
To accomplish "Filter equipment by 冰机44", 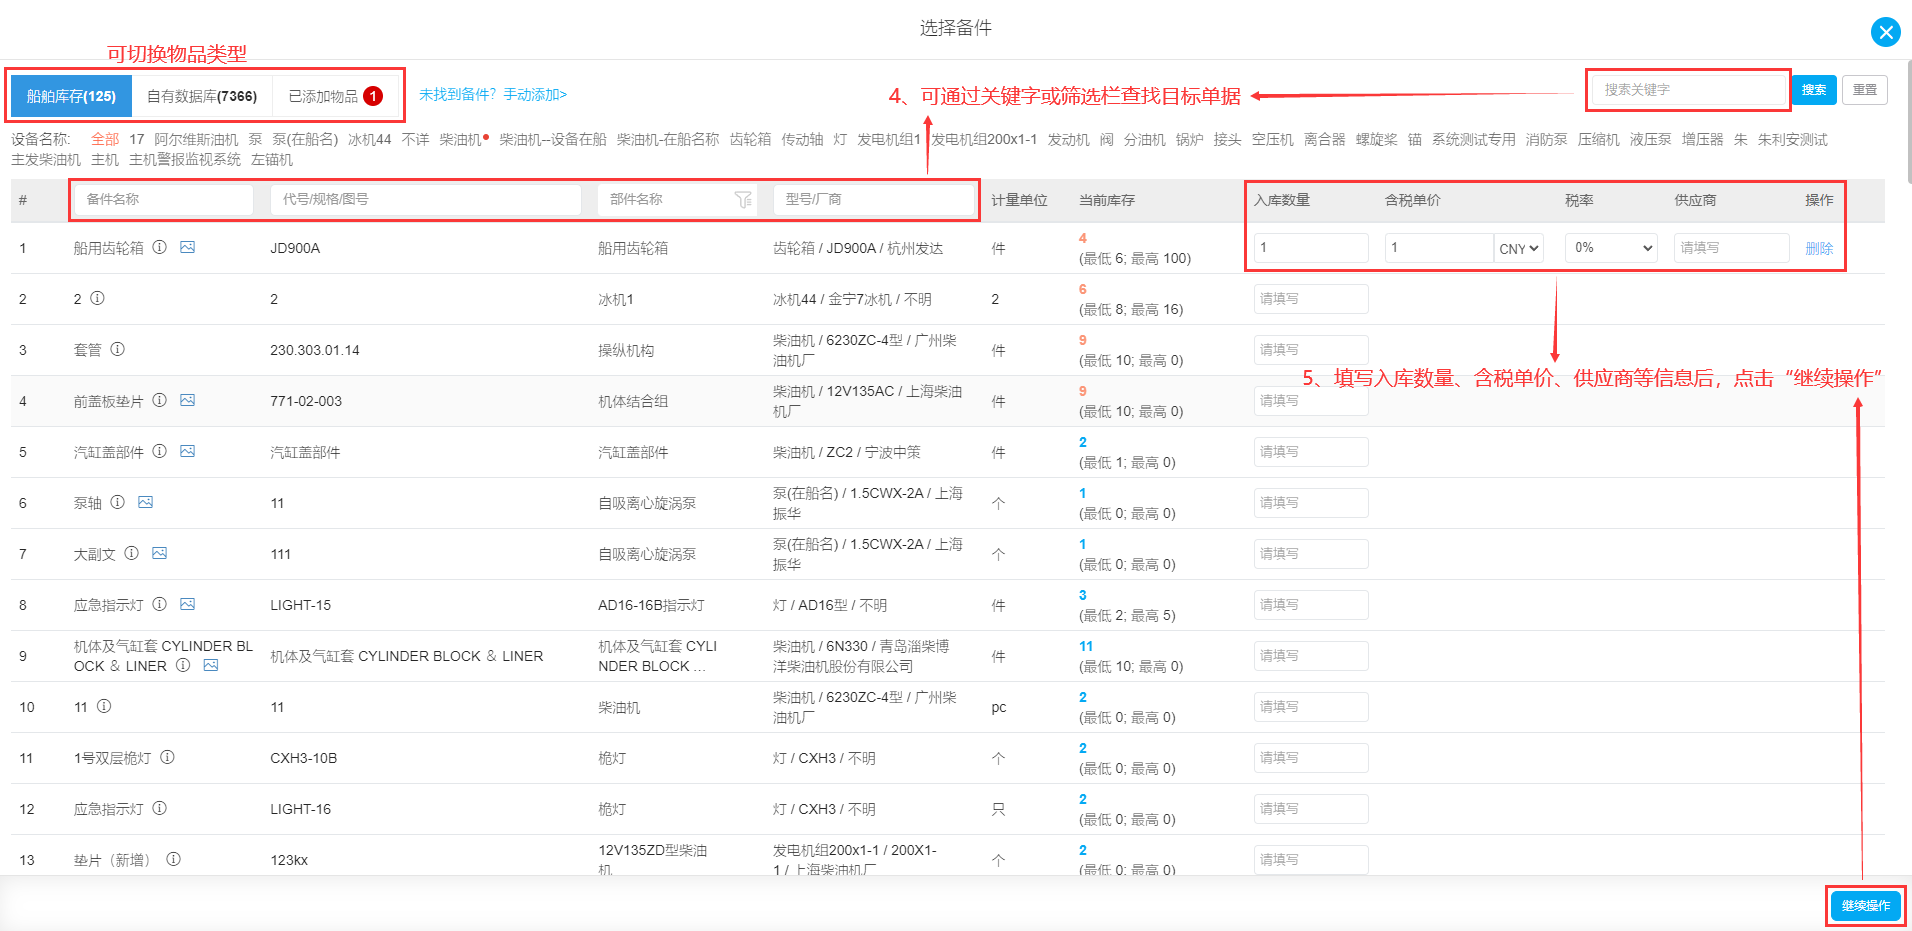I will tap(370, 139).
